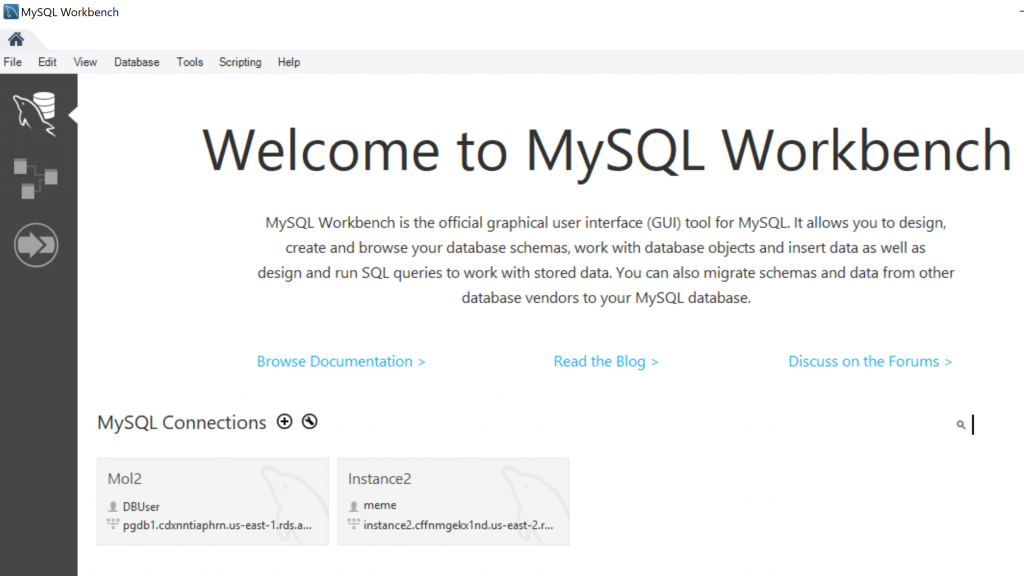Viewport: 1024px width, 576px height.
Task: Open the Models view sidebar icon
Action: tap(35, 178)
